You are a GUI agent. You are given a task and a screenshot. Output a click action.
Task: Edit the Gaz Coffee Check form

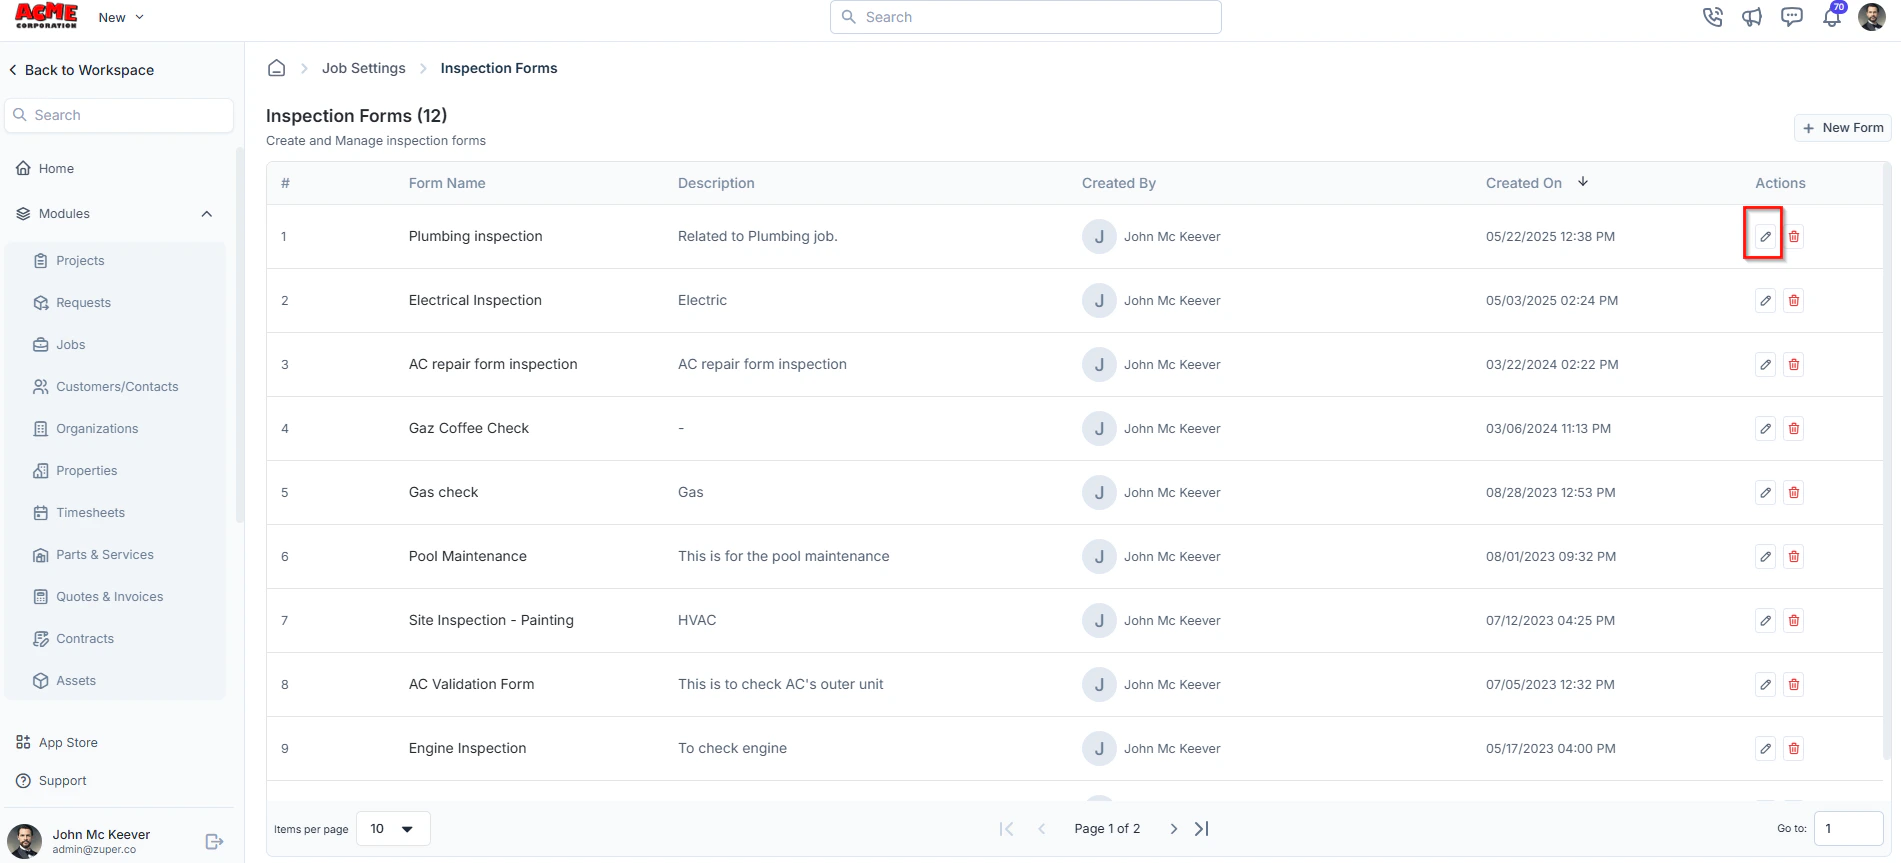[x=1765, y=429]
